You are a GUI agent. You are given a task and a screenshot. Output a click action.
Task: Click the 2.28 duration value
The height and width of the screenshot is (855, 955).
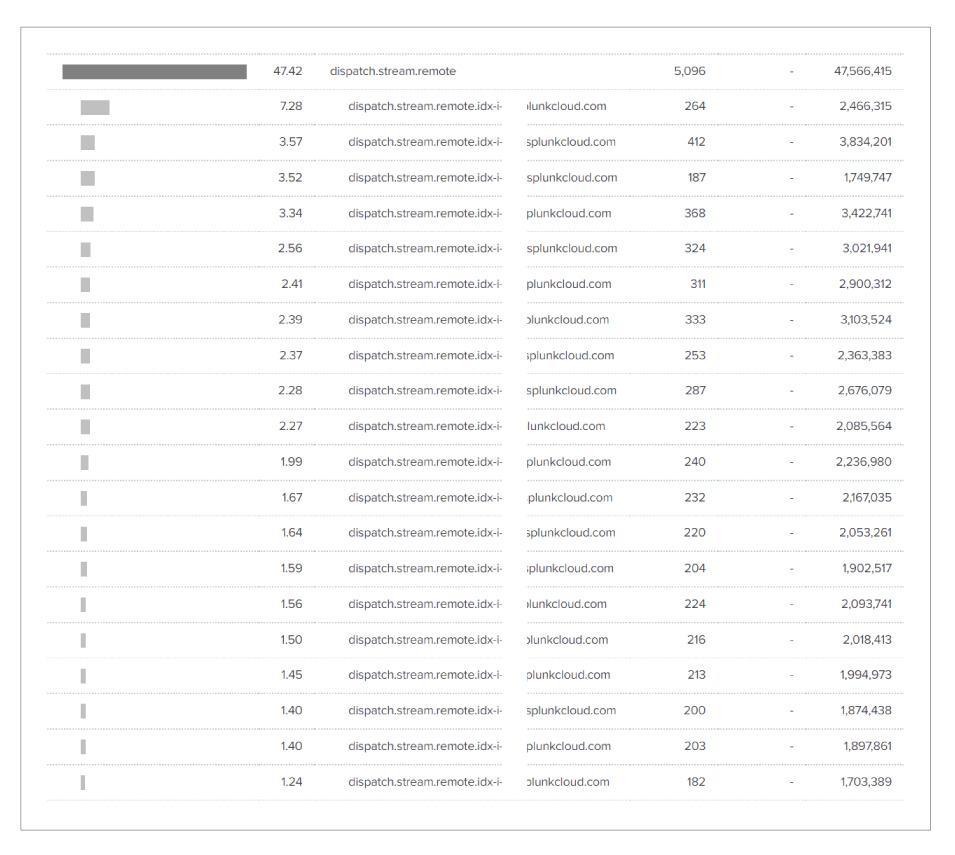tap(290, 390)
